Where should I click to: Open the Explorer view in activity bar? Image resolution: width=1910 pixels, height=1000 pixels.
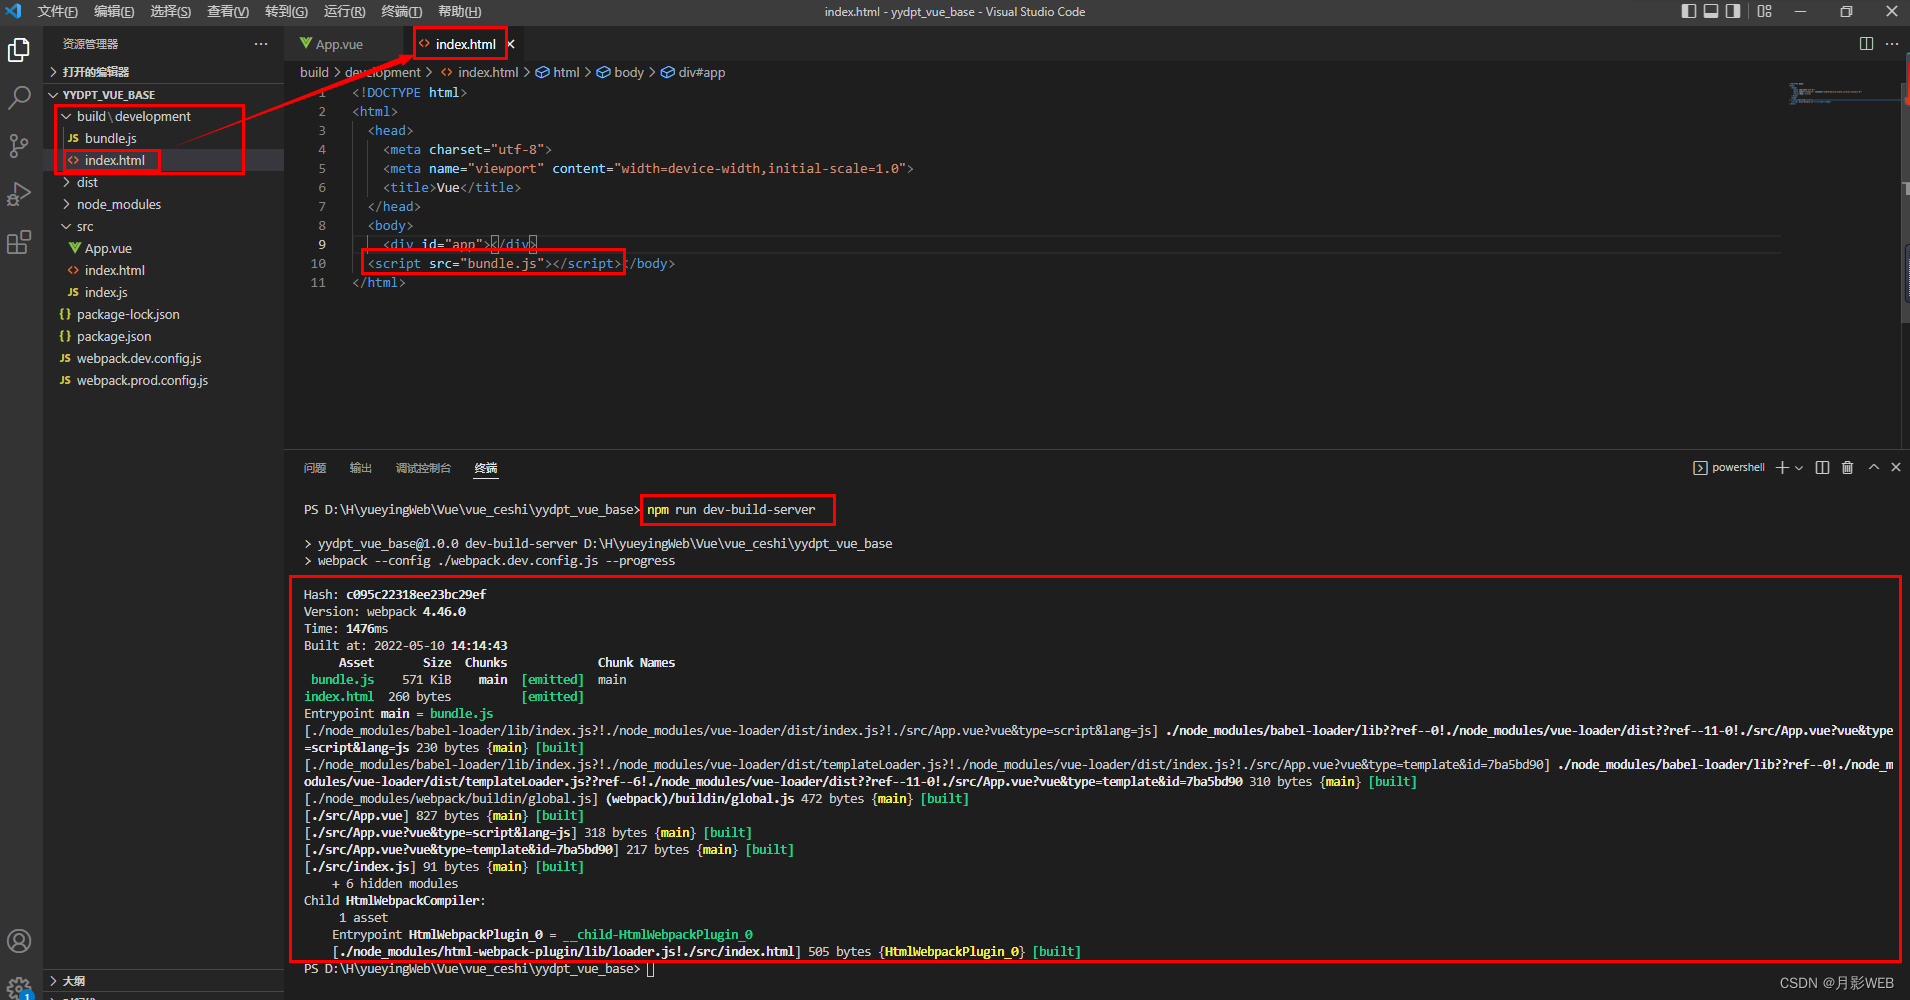pyautogui.click(x=19, y=50)
